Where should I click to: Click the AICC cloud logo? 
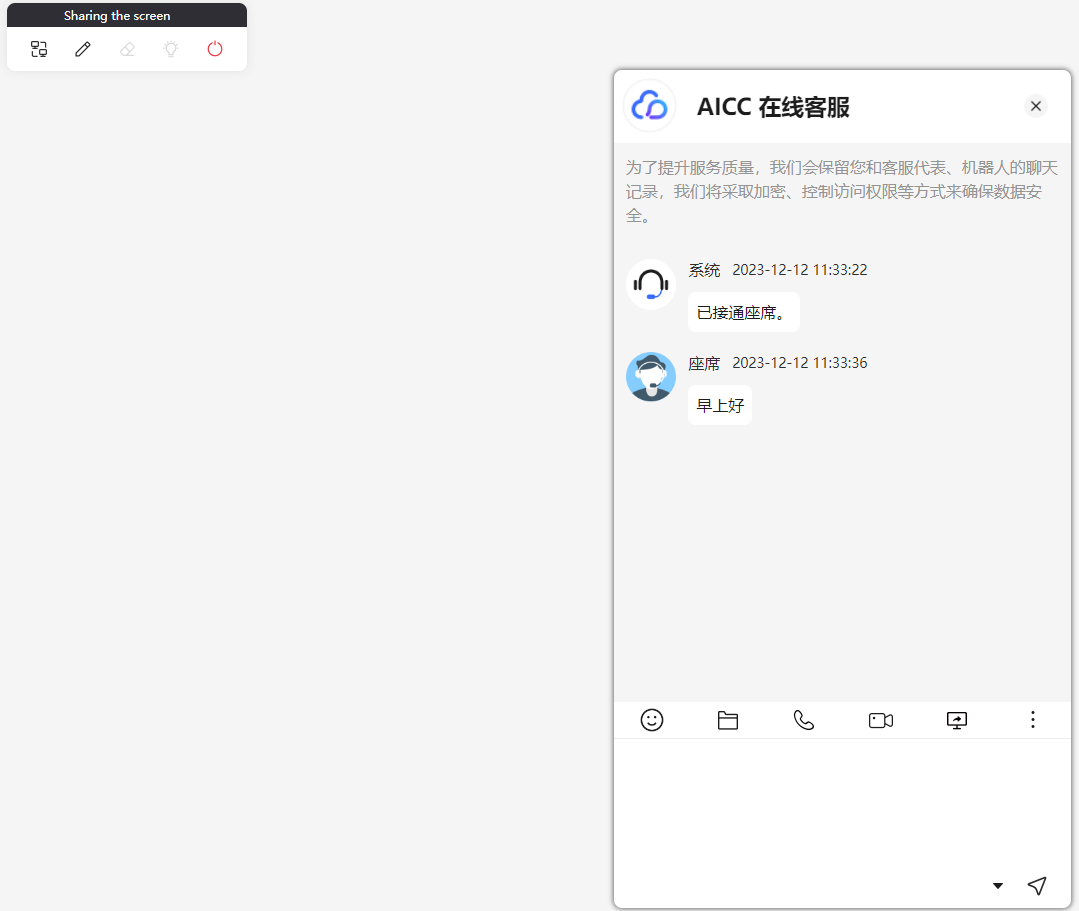[650, 106]
